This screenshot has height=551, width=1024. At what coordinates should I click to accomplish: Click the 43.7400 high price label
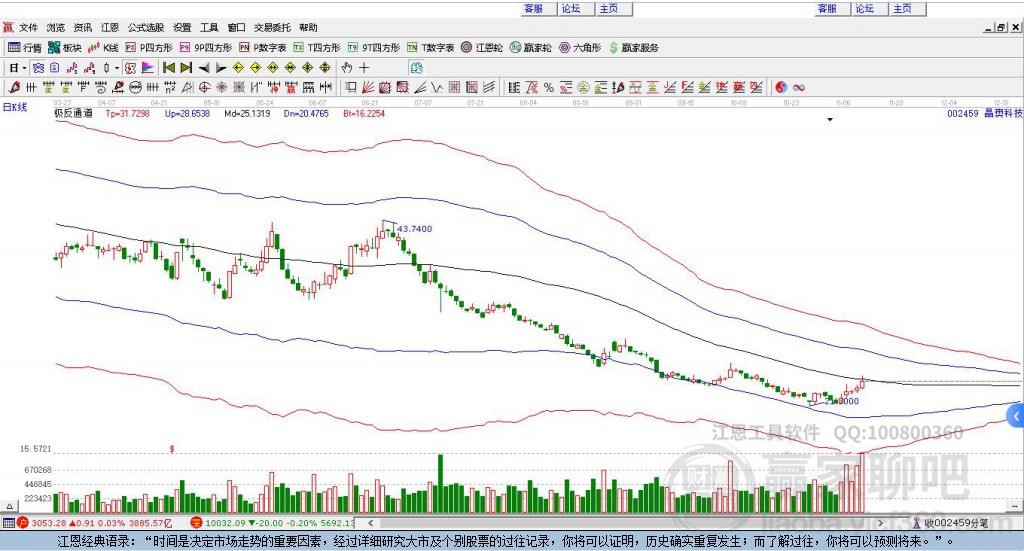(x=415, y=229)
